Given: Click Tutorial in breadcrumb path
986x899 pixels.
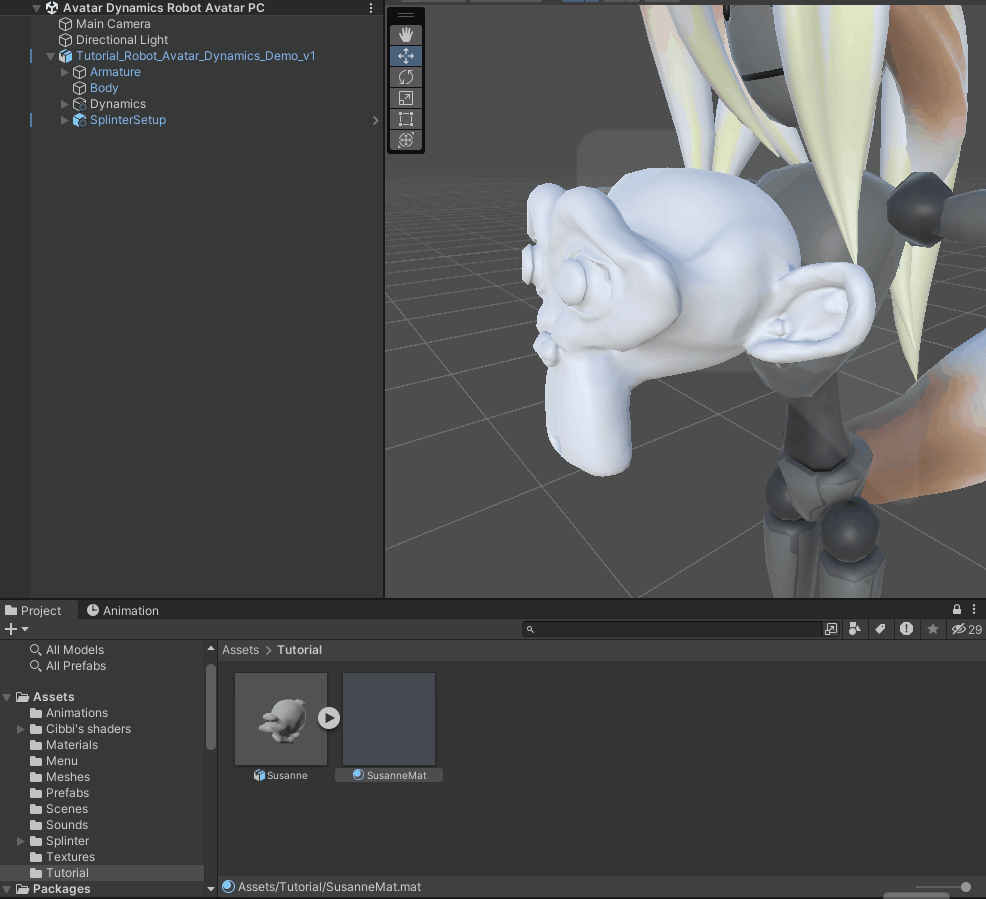Looking at the screenshot, I should 299,650.
